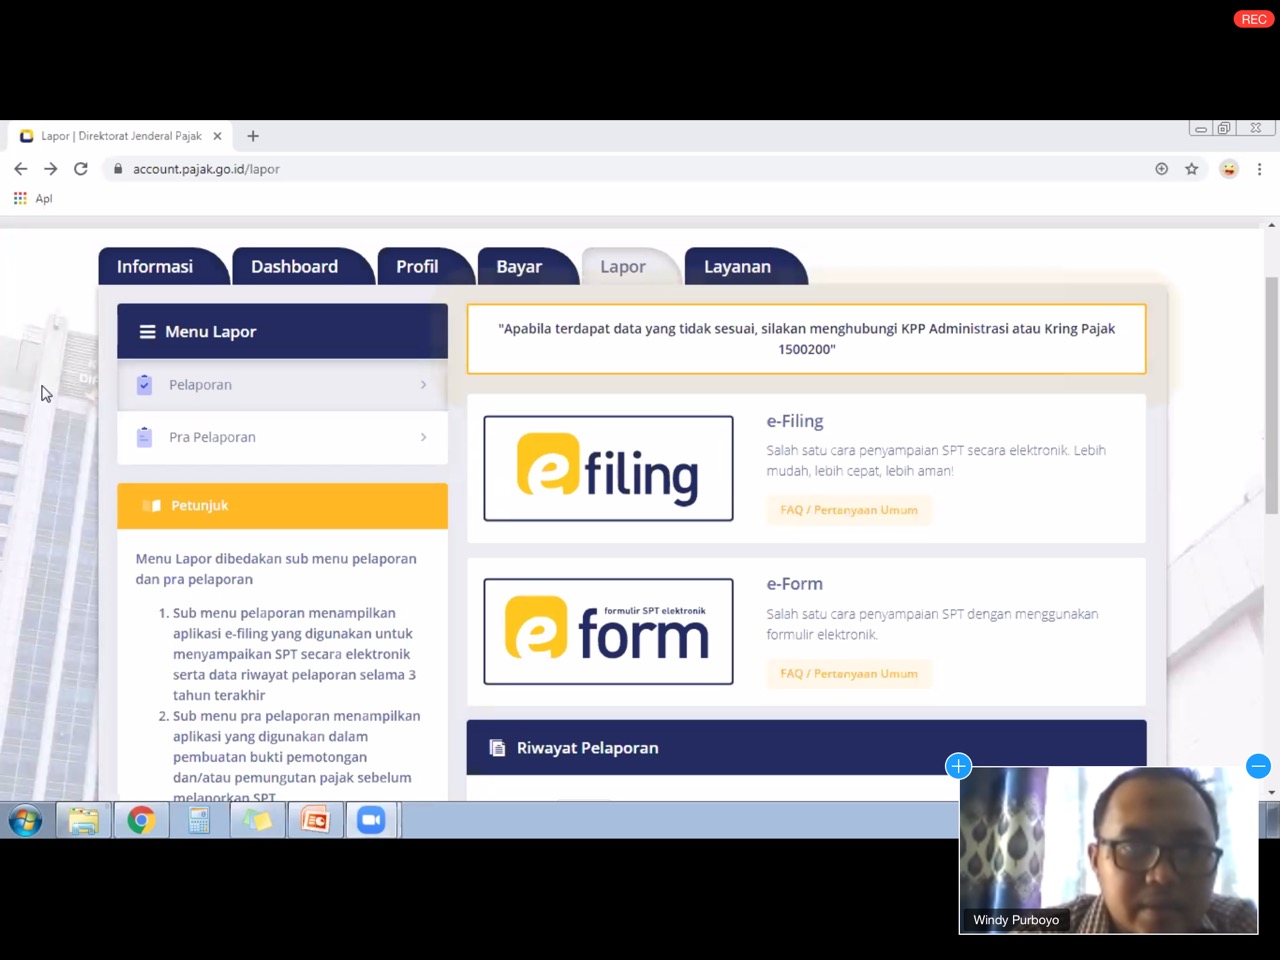Expand the Pra Pelaporan submenu

282,437
